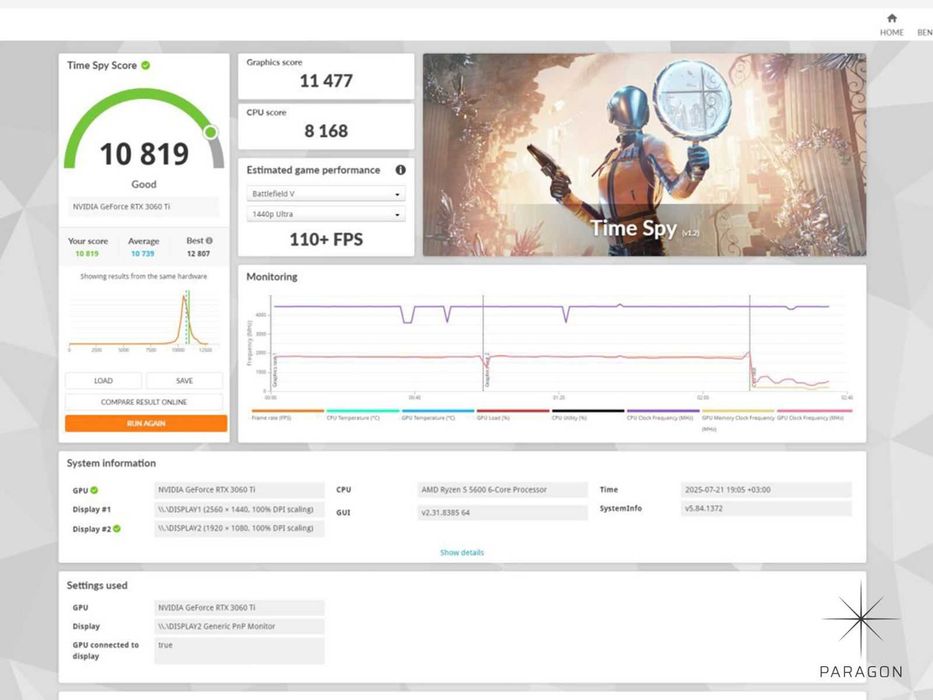The height and width of the screenshot is (700, 933).
Task: Toggle the GPU Temperature legend color
Action: pos(438,411)
